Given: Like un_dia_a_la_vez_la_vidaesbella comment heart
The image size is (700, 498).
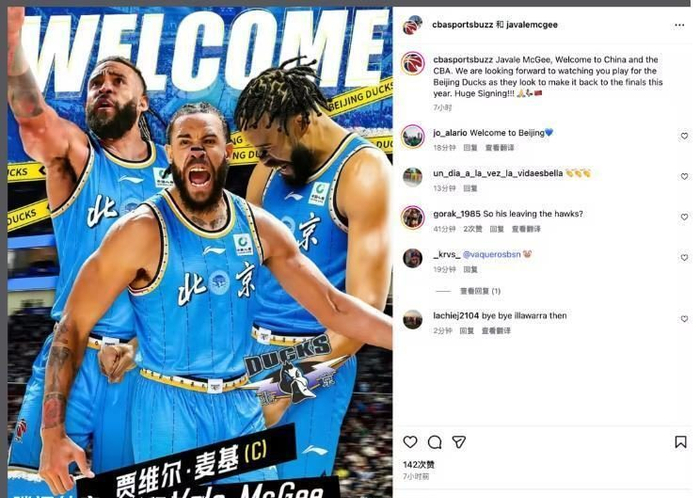Looking at the screenshot, I should click(x=684, y=176).
